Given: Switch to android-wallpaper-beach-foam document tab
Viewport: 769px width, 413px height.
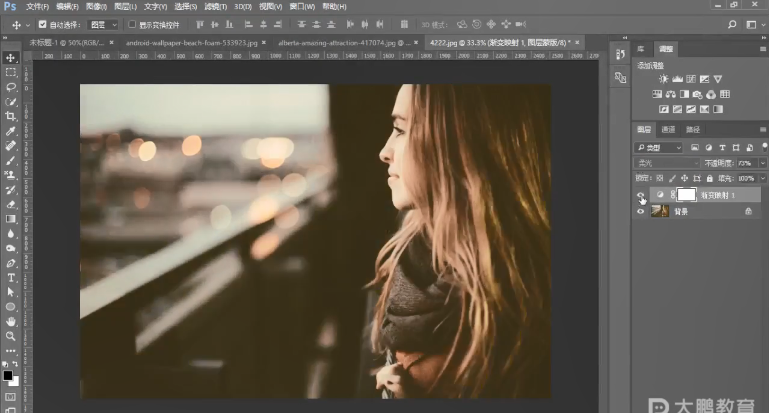Looking at the screenshot, I should coord(174,43).
